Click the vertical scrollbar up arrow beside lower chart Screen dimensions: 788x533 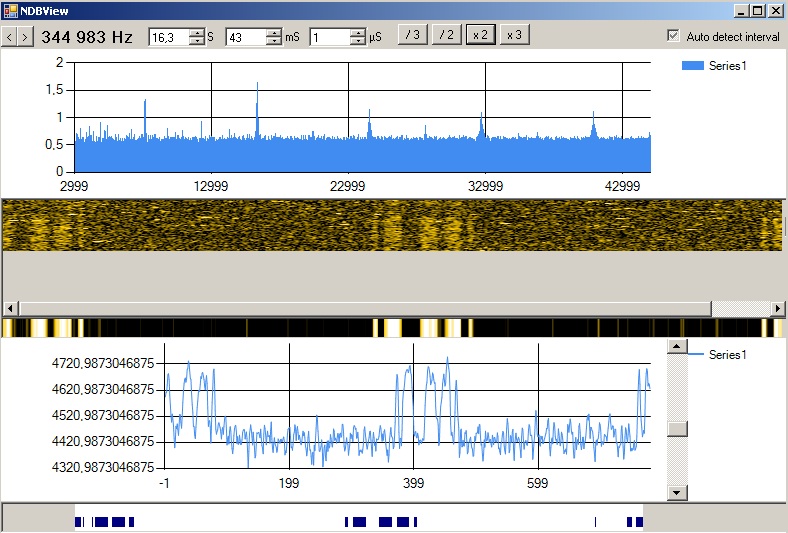click(677, 346)
